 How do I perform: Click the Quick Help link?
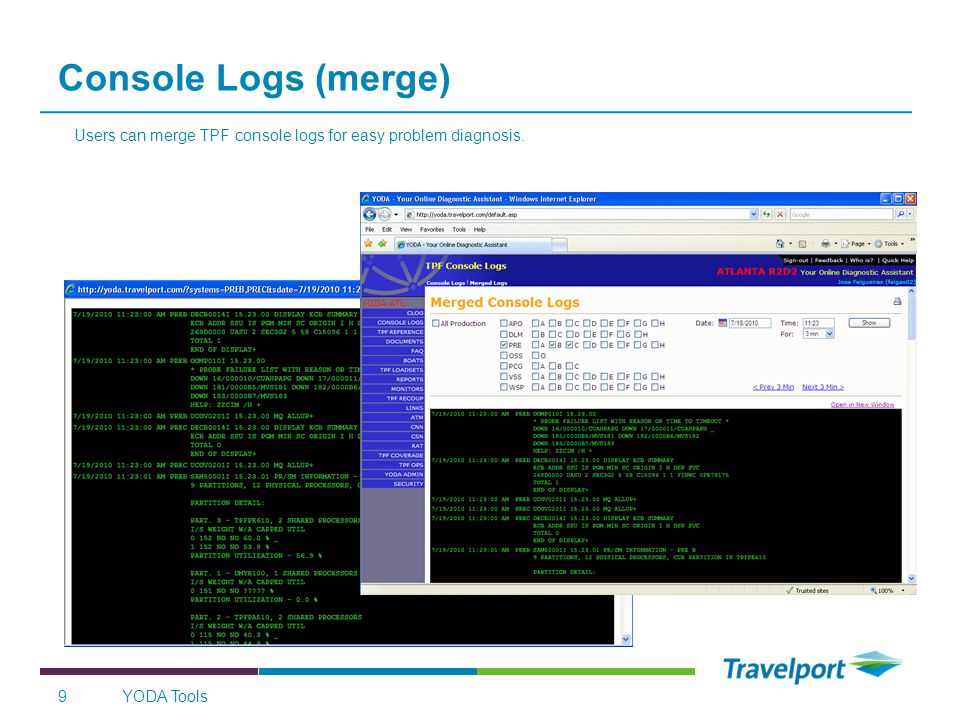tap(898, 260)
